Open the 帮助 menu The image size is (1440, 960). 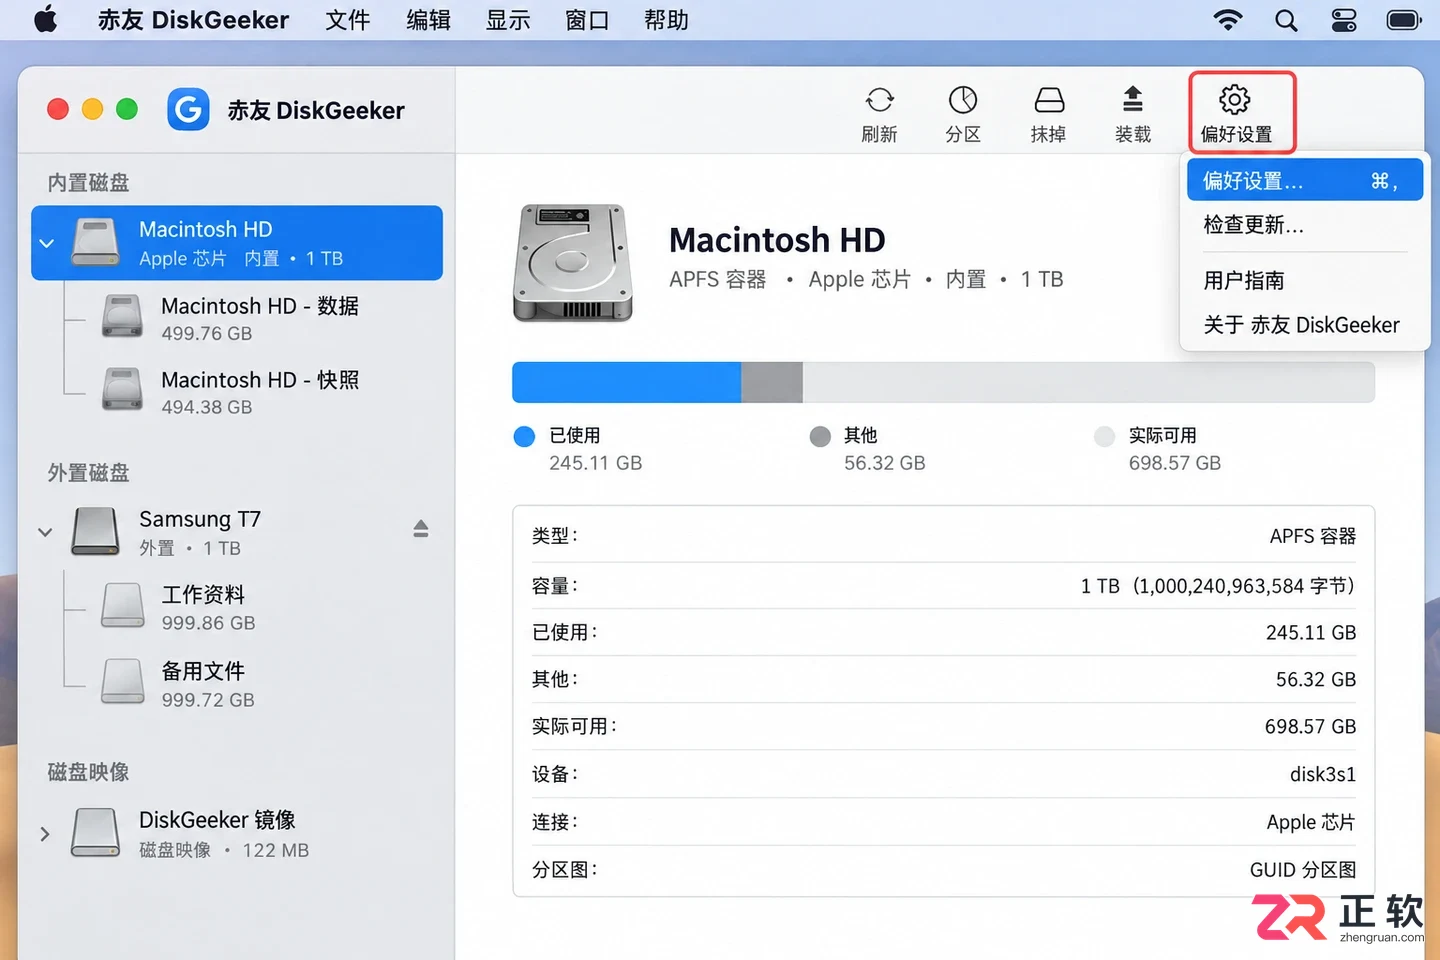666,20
